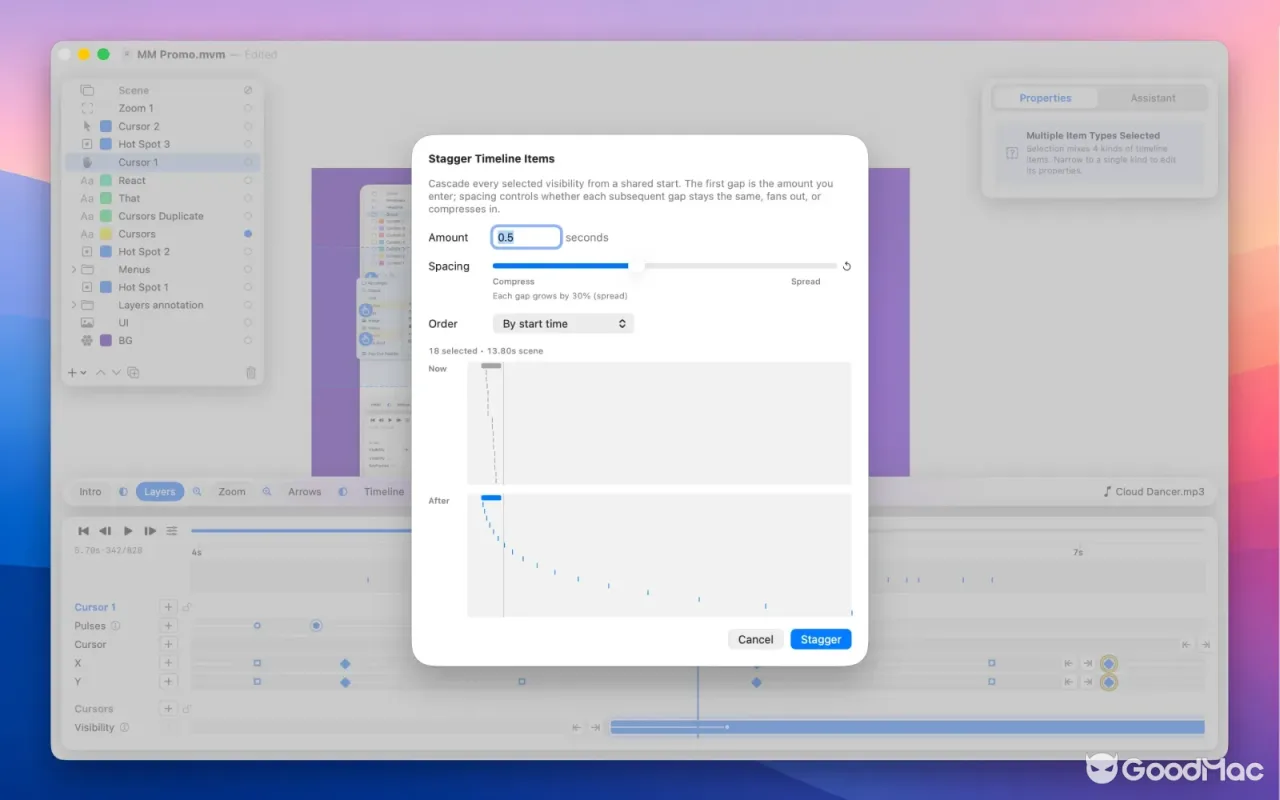Click the Stagger button
This screenshot has height=800, width=1280.
(821, 639)
